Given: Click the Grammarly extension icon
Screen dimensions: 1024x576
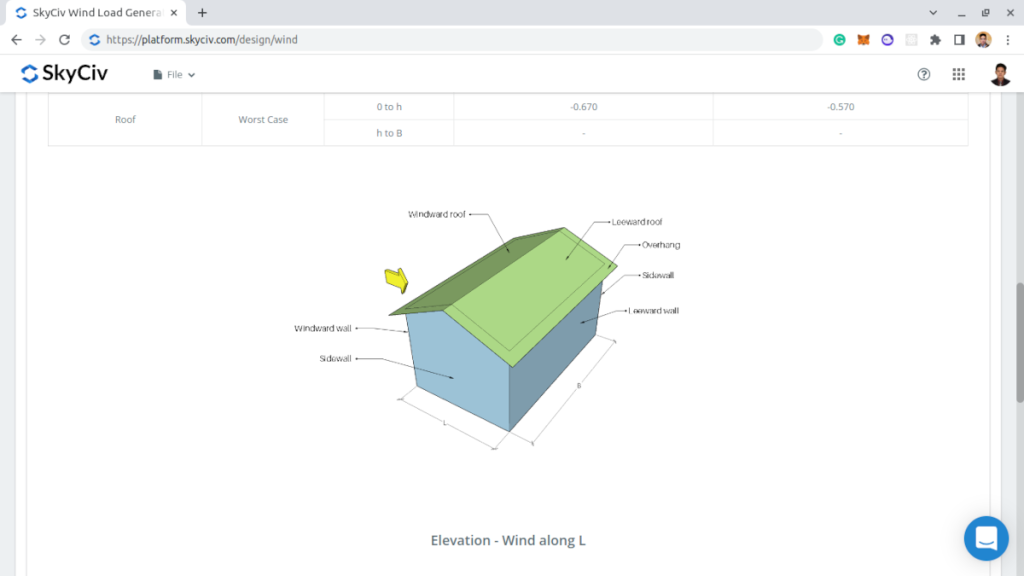Looking at the screenshot, I should tap(840, 40).
